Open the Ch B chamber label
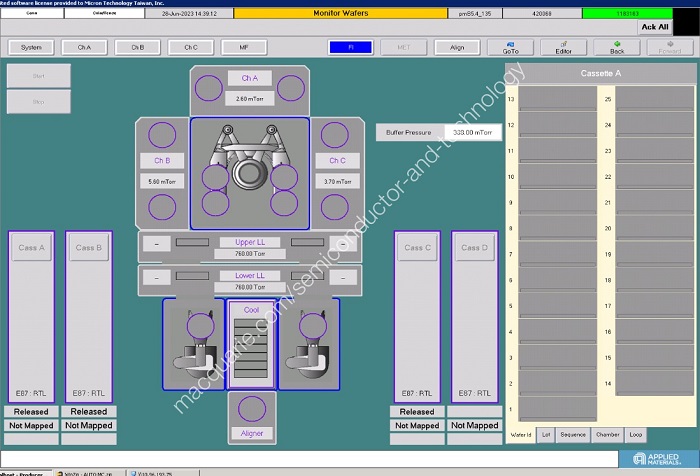The image size is (700, 476). pyautogui.click(x=162, y=160)
